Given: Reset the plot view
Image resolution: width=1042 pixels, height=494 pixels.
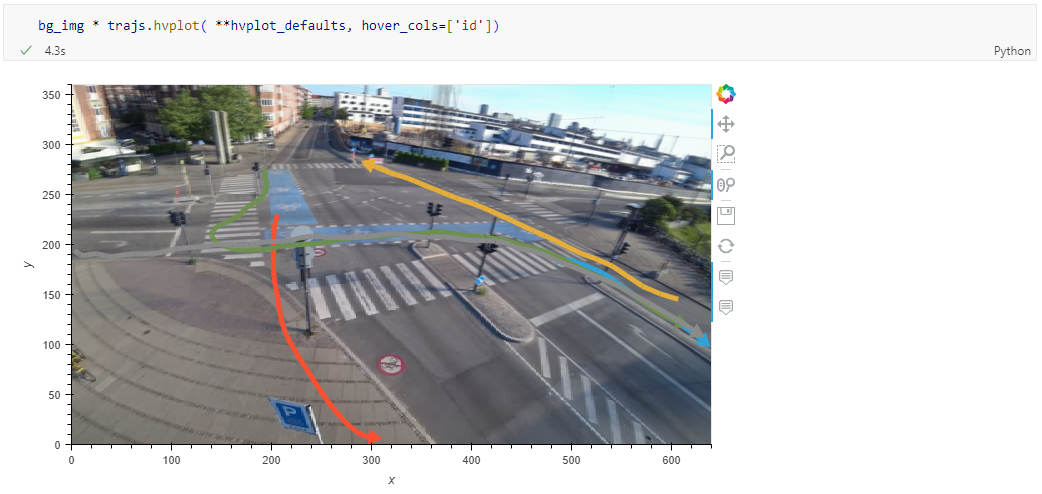Looking at the screenshot, I should pos(726,245).
